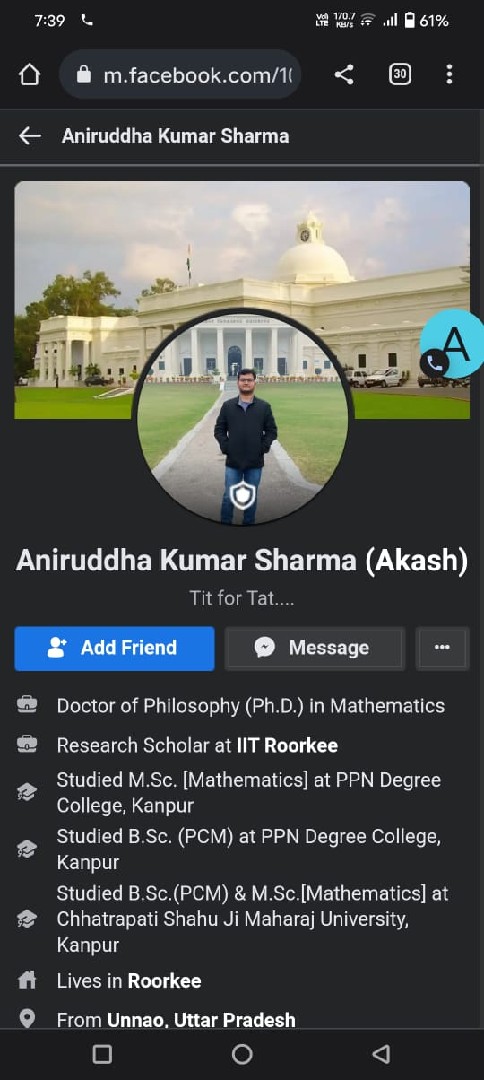Screen dimensions: 484x1080
Task: Send a message via Message button
Action: pyautogui.click(x=315, y=648)
